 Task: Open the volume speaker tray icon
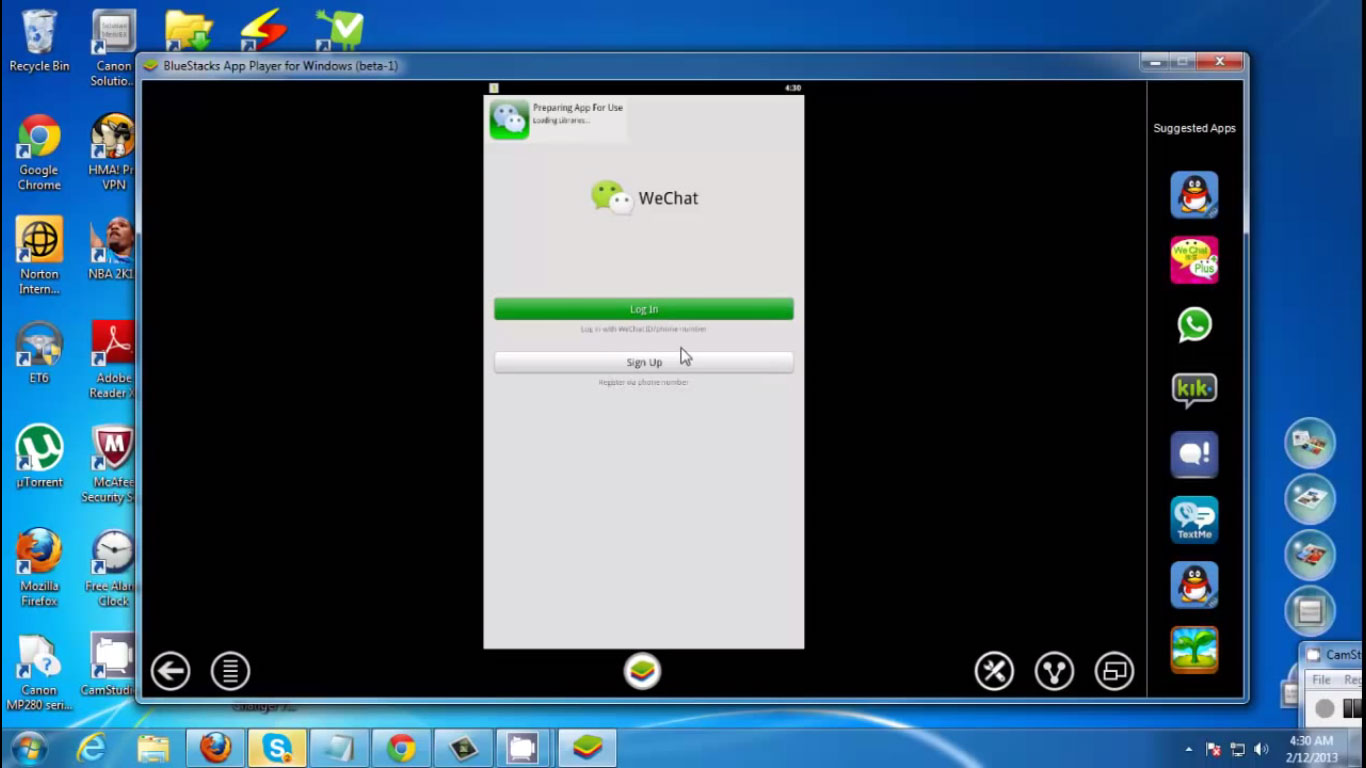click(1261, 749)
